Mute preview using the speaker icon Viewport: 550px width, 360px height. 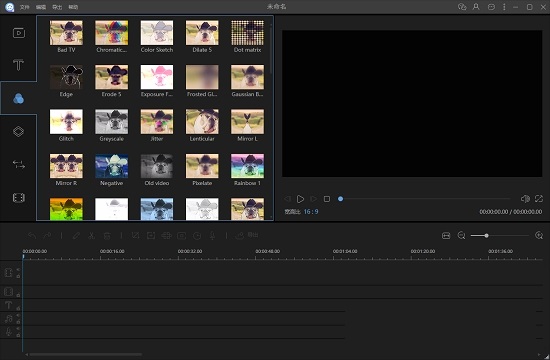click(525, 199)
